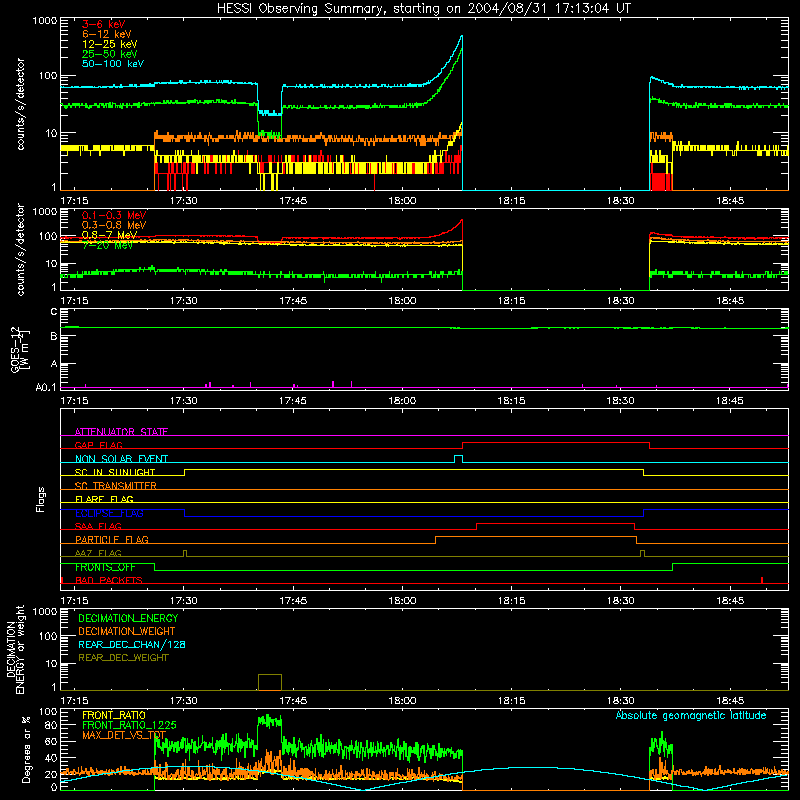Screen dimensions: 800x800
Task: Click the Flags panel axis label
Action: click(x=41, y=499)
